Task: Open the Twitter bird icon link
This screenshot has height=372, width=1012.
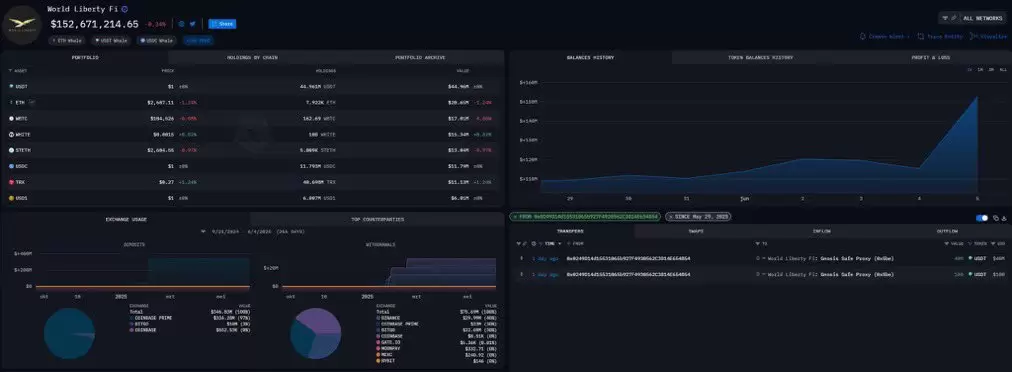Action: [192, 24]
